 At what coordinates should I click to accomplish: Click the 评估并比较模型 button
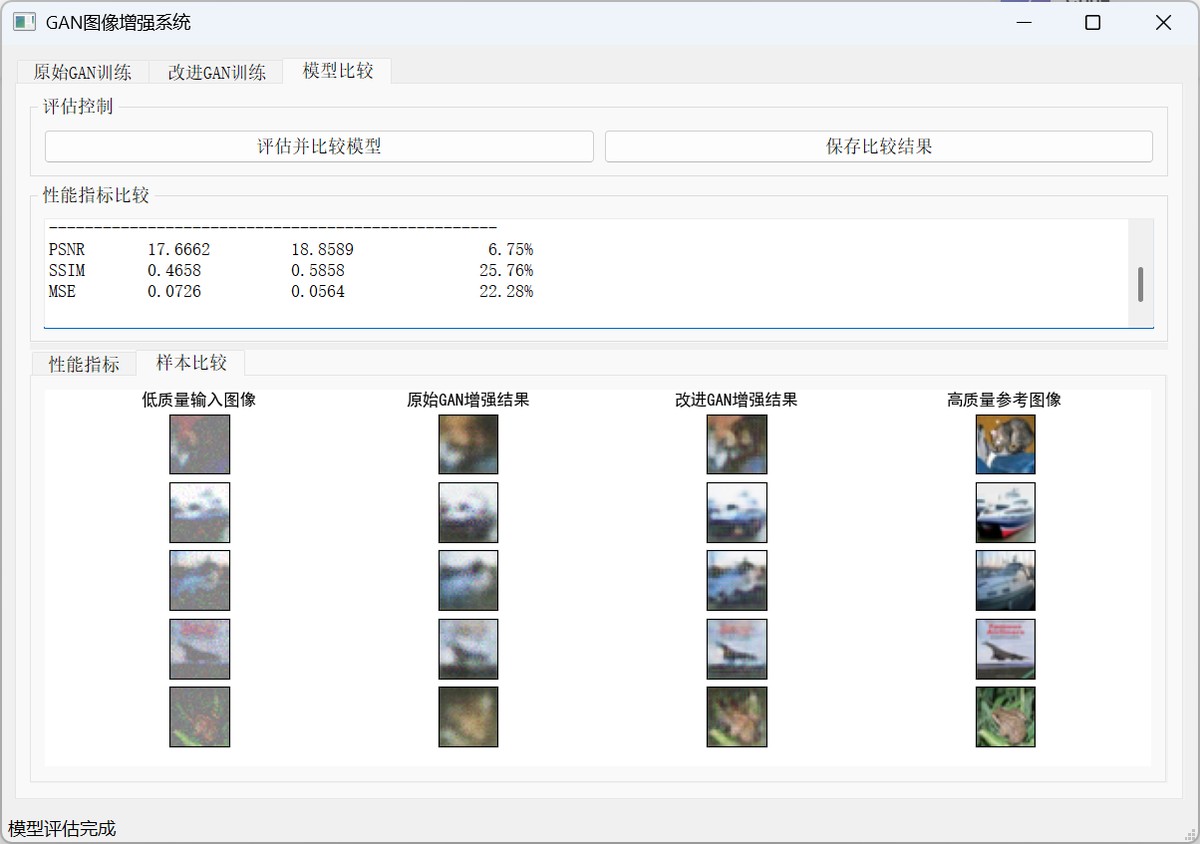point(319,147)
